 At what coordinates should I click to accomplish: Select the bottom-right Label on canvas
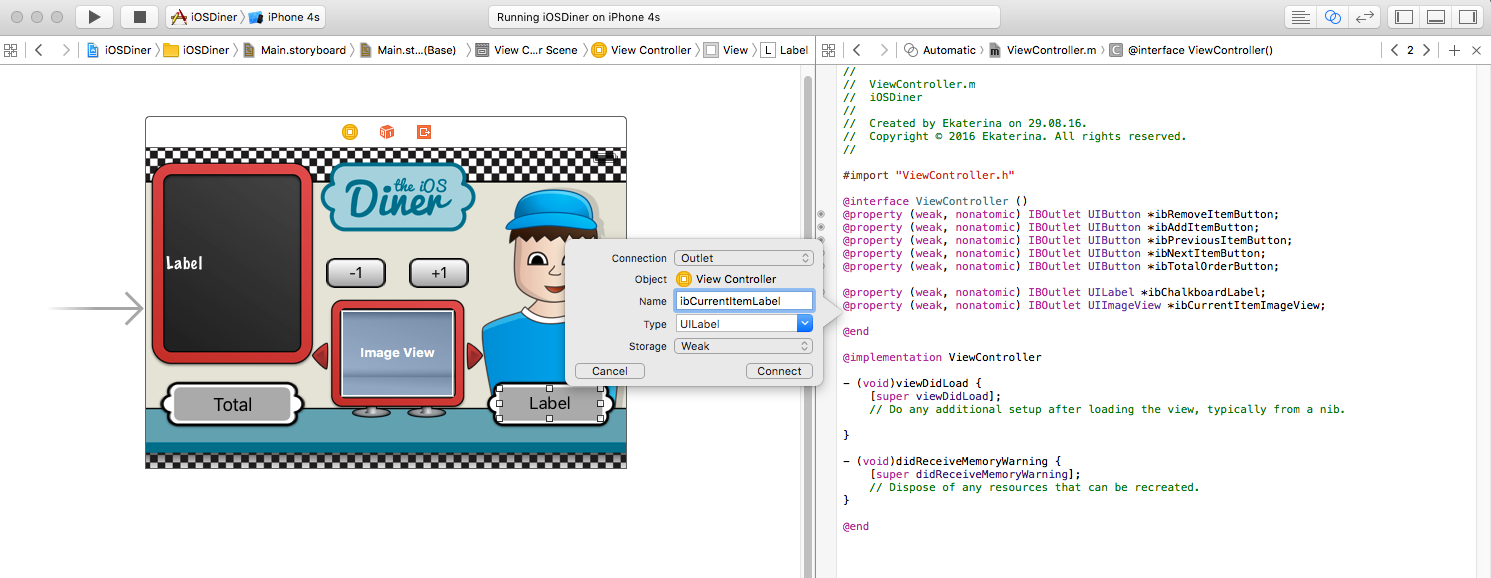coord(549,403)
